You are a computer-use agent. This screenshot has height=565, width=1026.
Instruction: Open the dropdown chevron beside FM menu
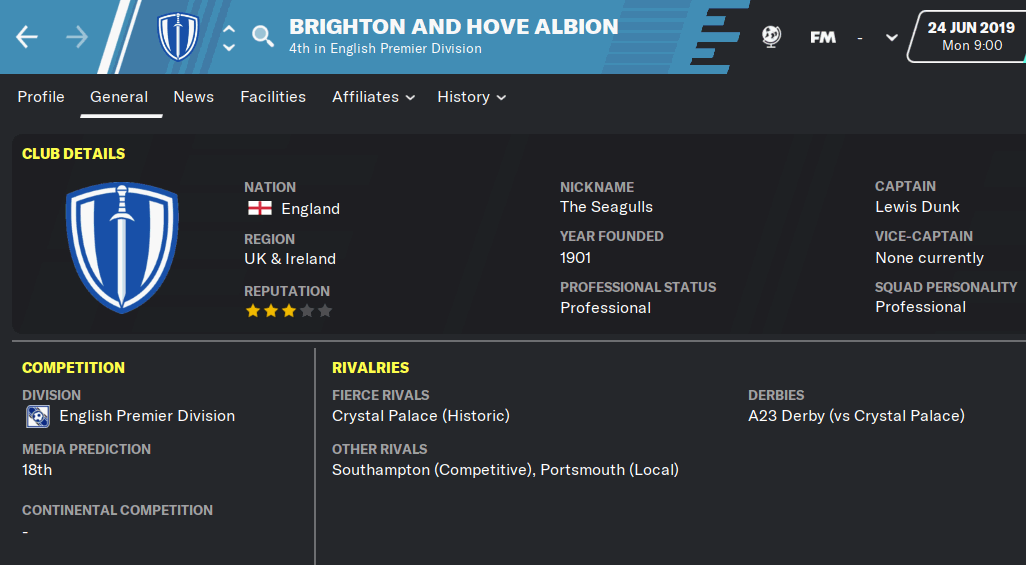(x=892, y=38)
